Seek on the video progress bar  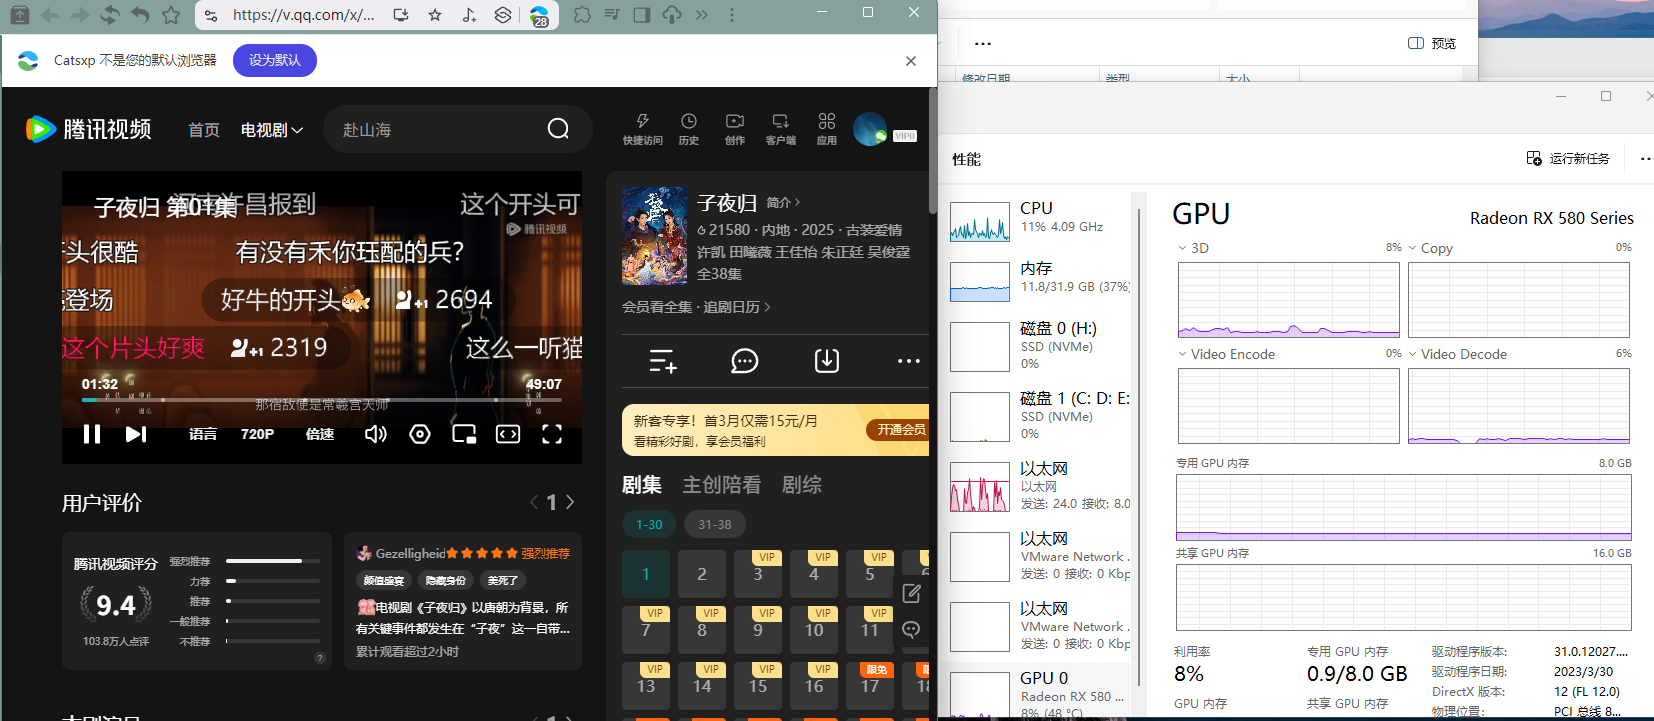(x=321, y=400)
